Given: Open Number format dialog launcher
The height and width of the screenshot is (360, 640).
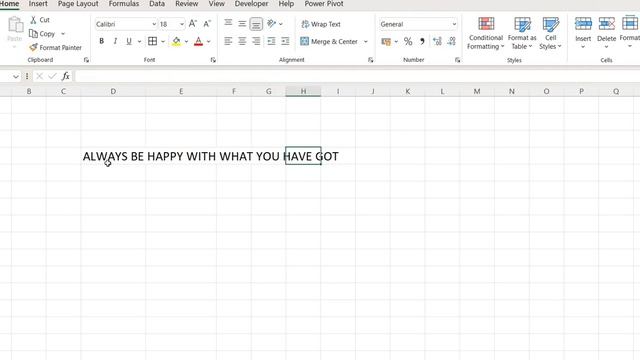Looking at the screenshot, I should point(457,60).
